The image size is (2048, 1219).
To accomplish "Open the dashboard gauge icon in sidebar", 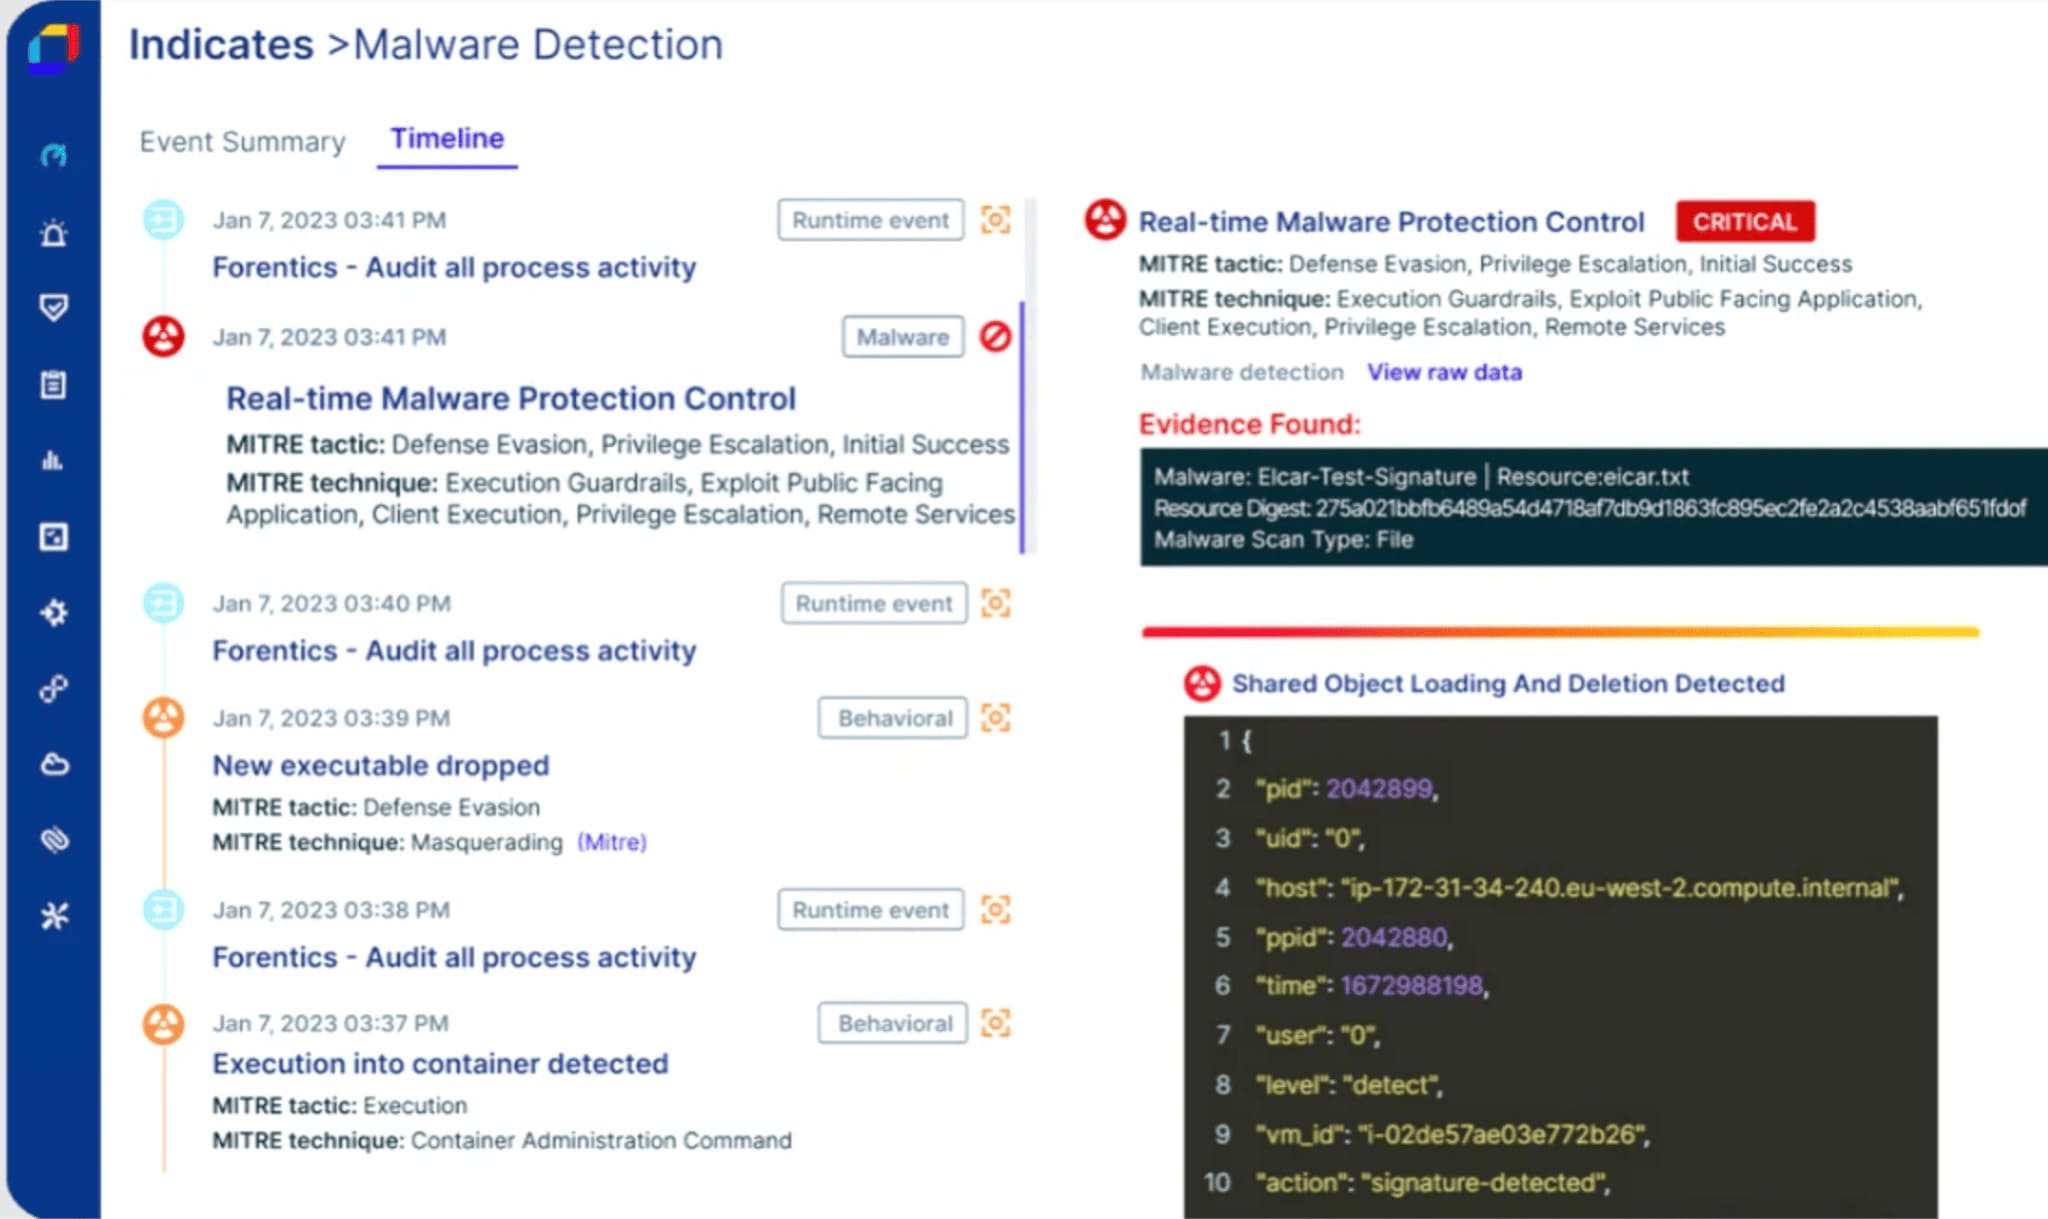I will (54, 155).
